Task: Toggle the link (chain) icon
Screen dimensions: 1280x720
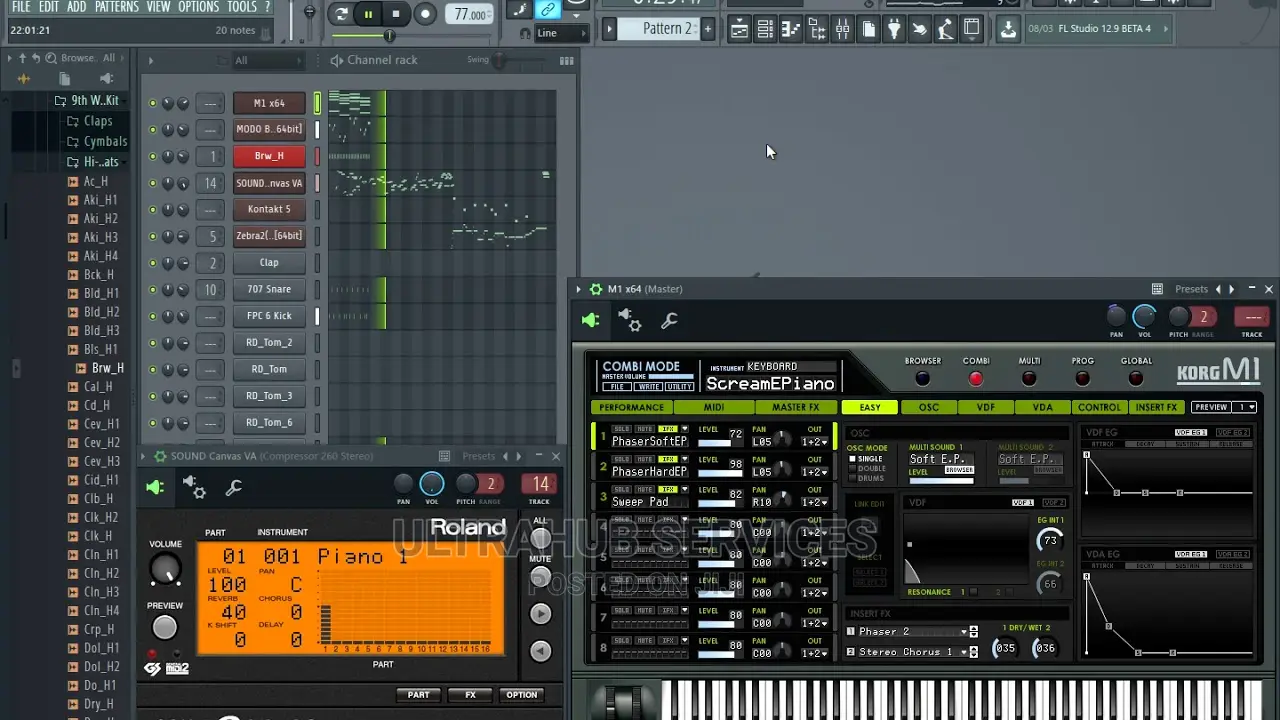Action: [547, 10]
